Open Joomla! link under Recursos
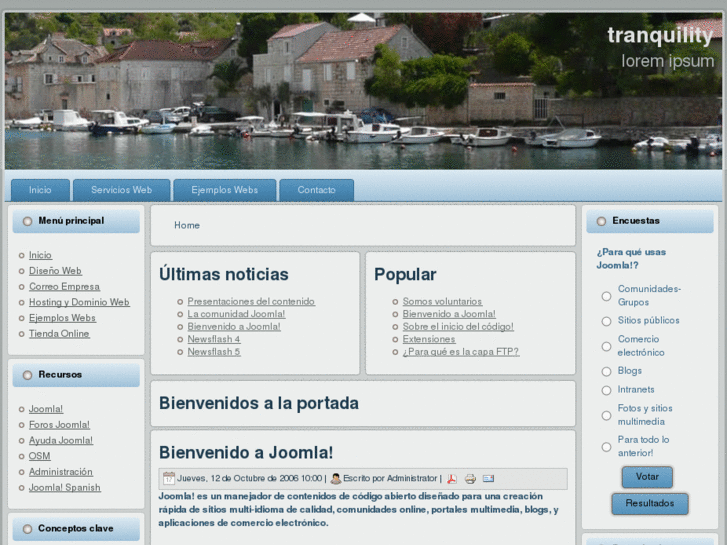The height and width of the screenshot is (545, 727). point(46,409)
